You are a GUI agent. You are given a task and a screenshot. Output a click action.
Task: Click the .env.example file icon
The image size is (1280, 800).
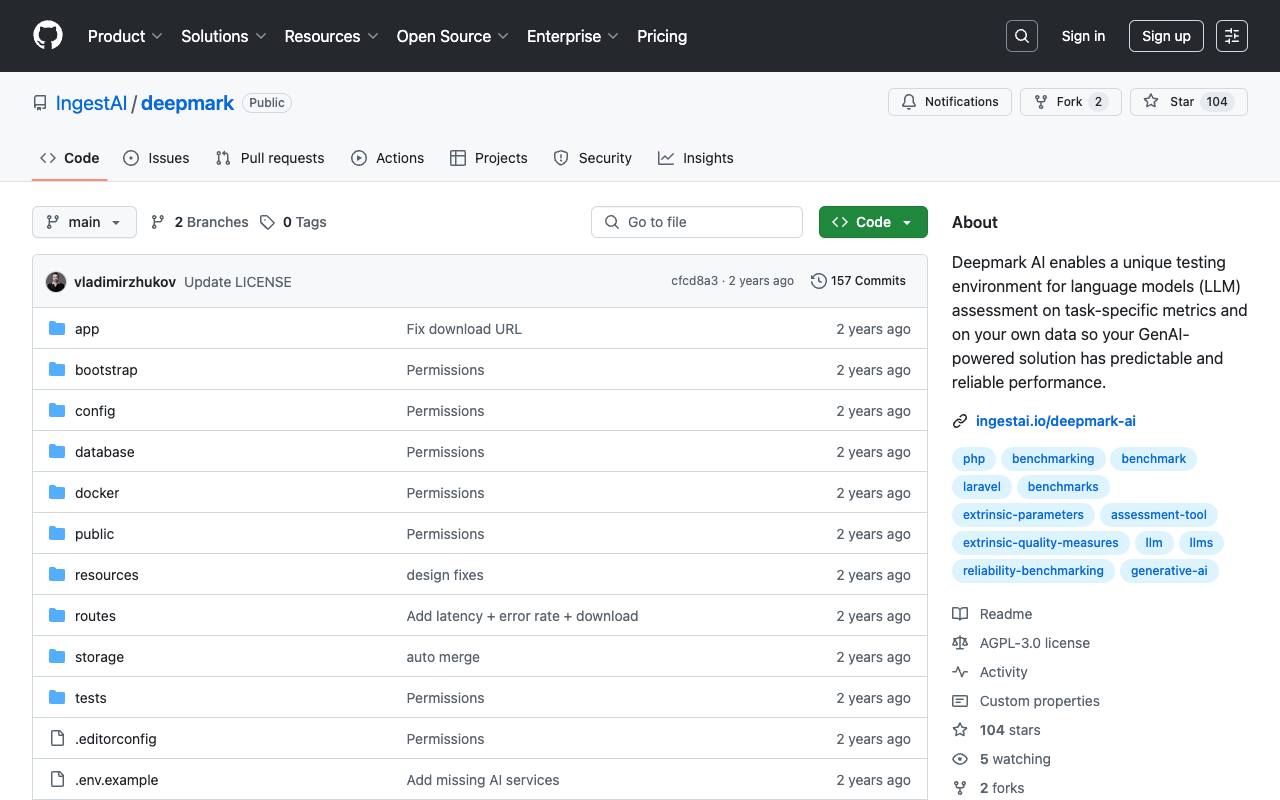click(57, 780)
